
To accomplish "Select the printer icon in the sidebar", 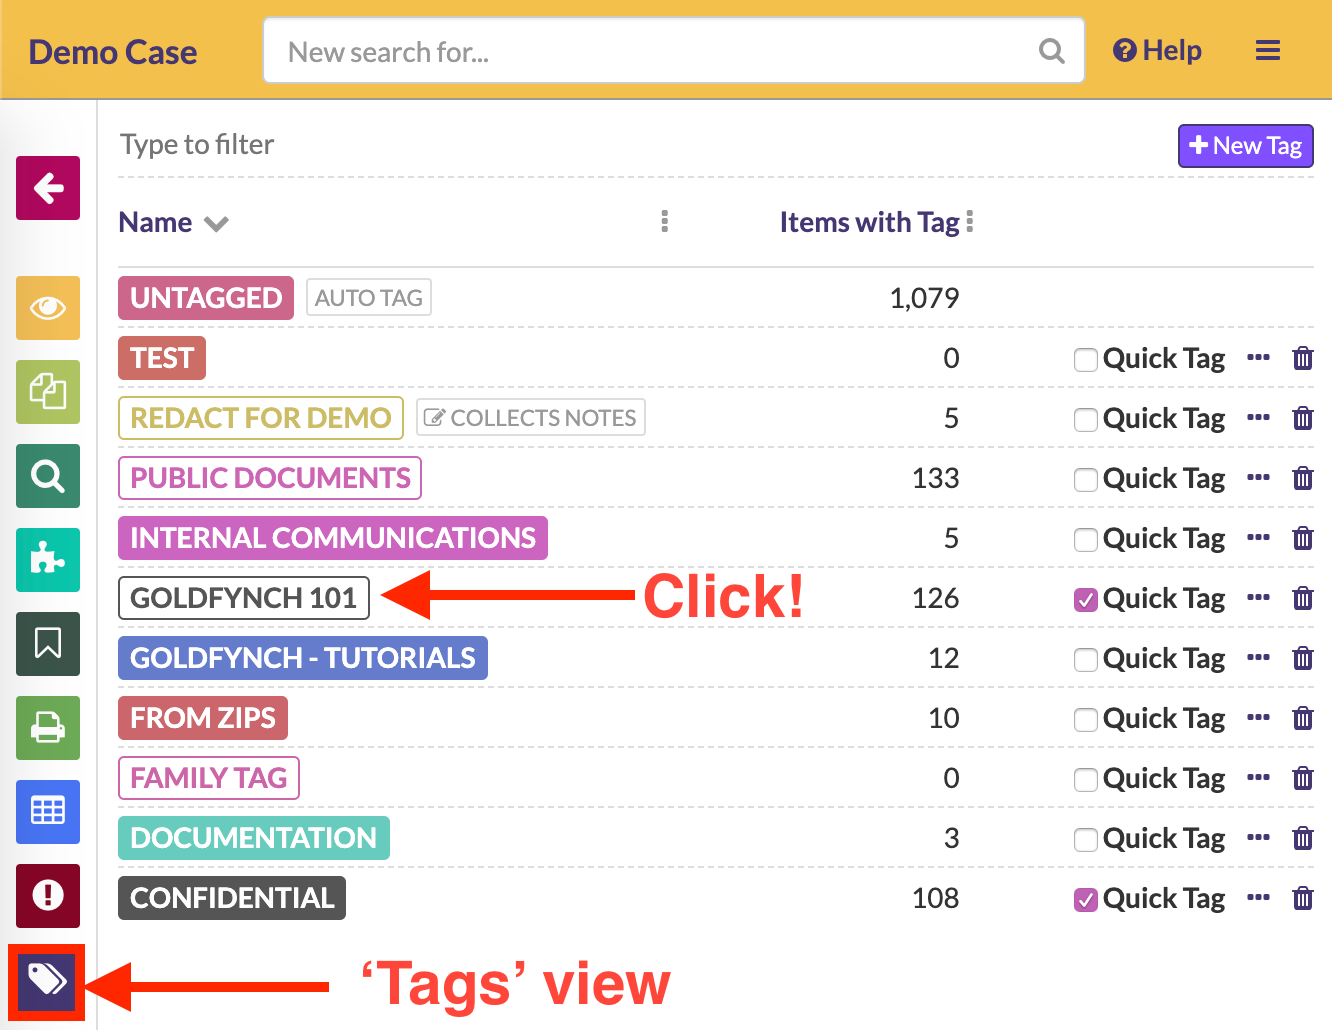I will pos(47,728).
